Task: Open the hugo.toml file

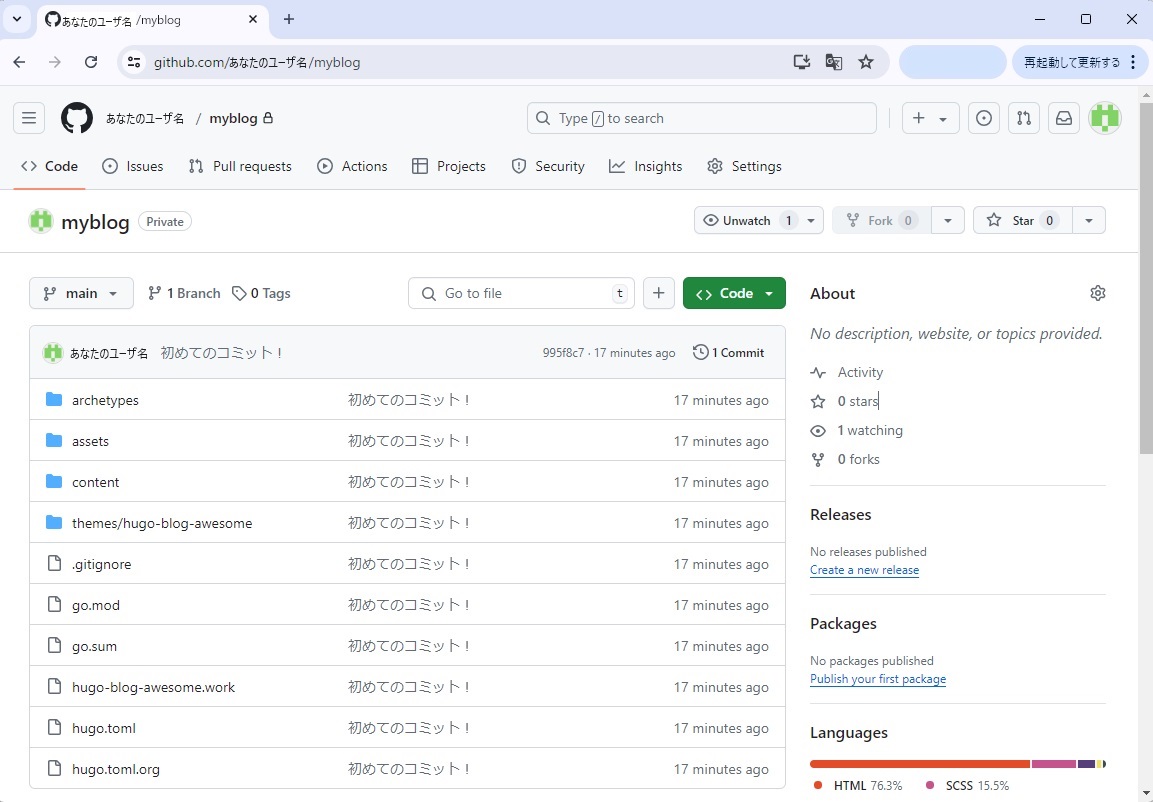Action: pos(104,728)
